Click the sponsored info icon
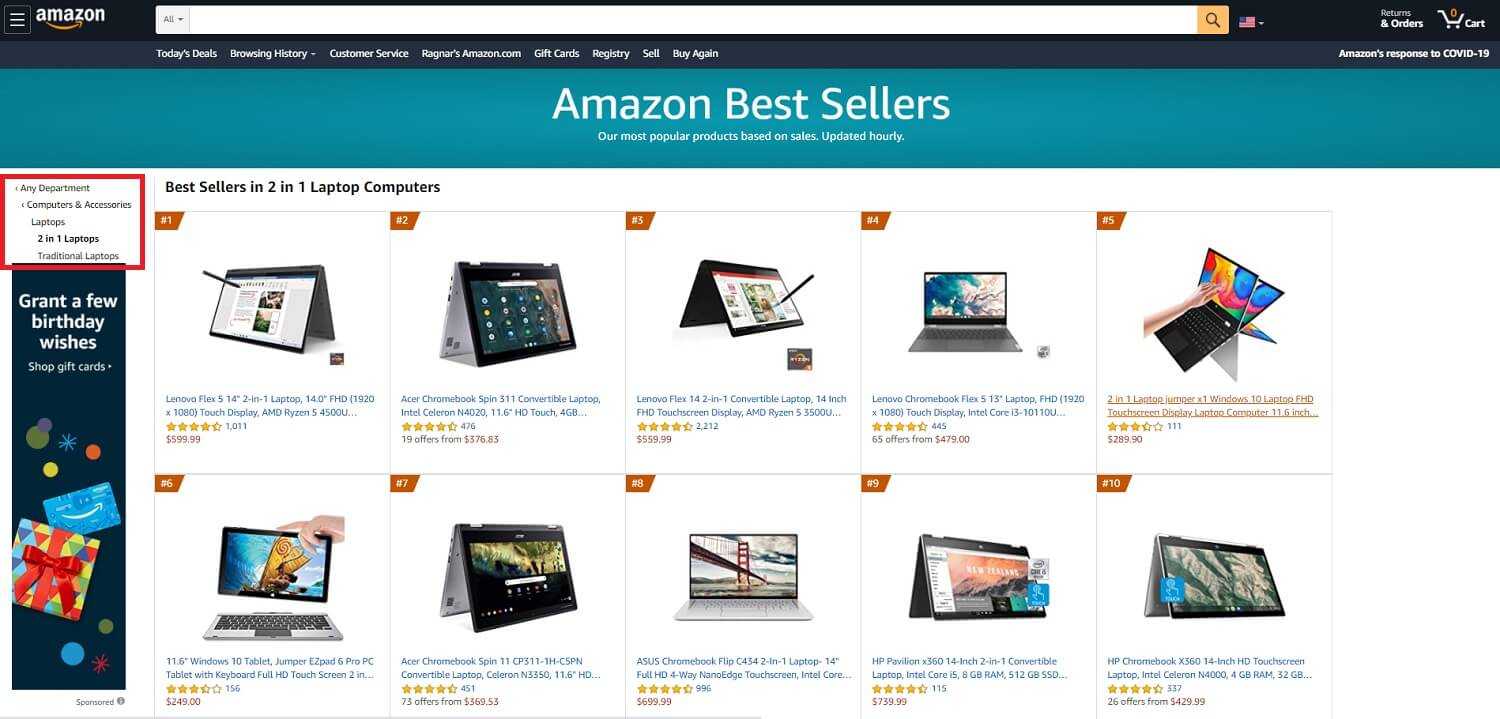 click(121, 701)
